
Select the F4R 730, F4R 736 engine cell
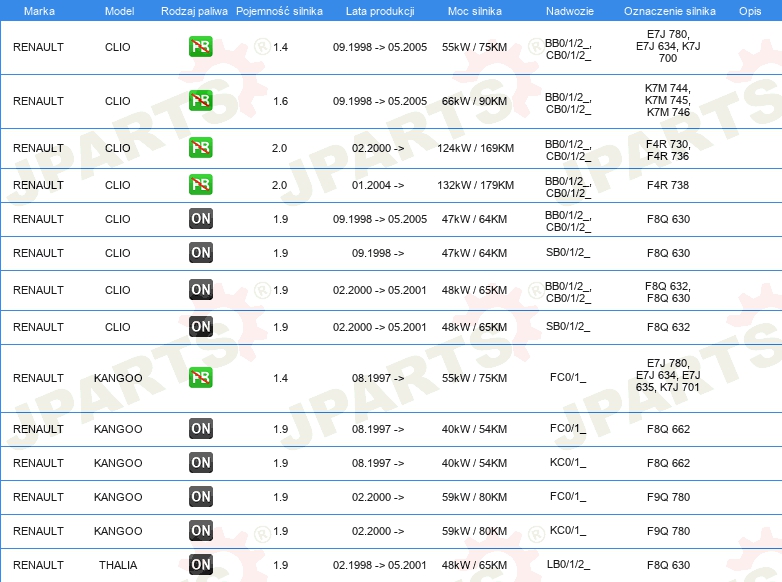668,149
